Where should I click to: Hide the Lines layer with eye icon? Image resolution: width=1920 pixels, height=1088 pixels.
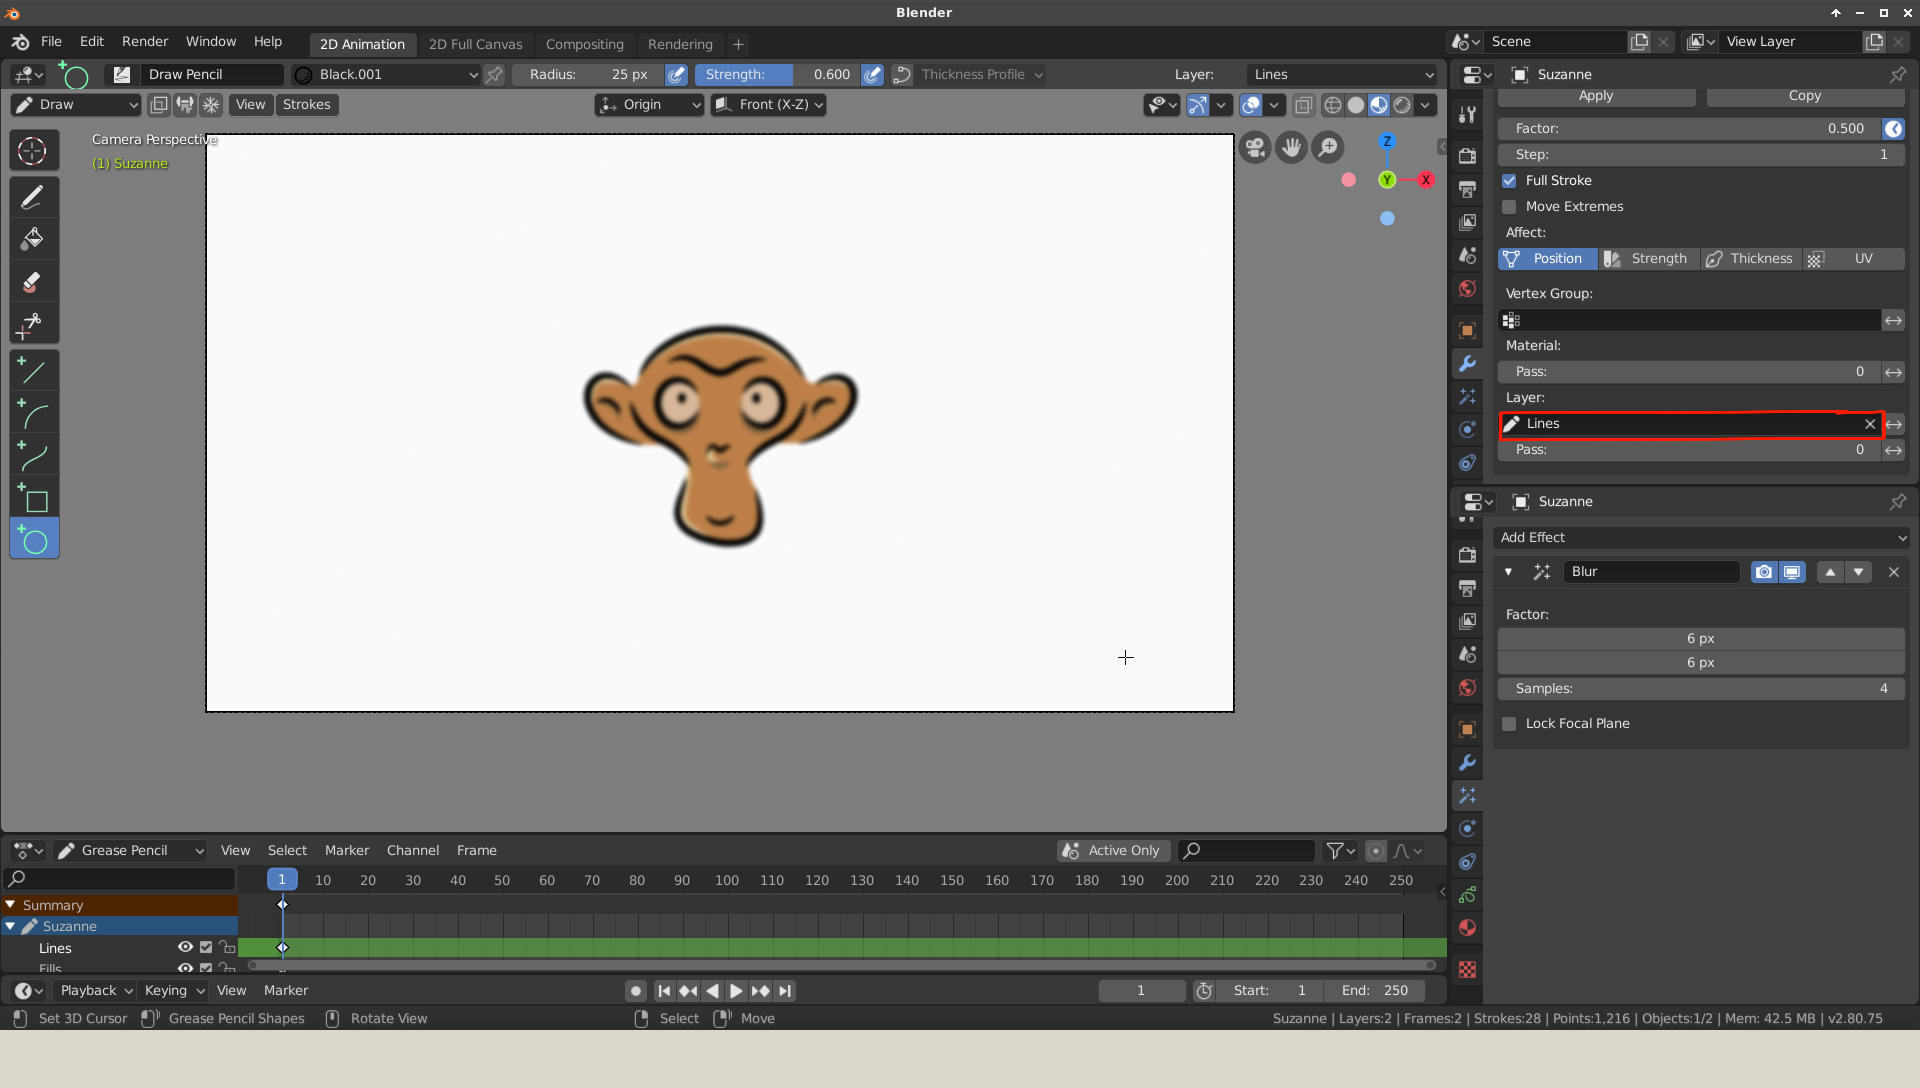click(x=185, y=947)
